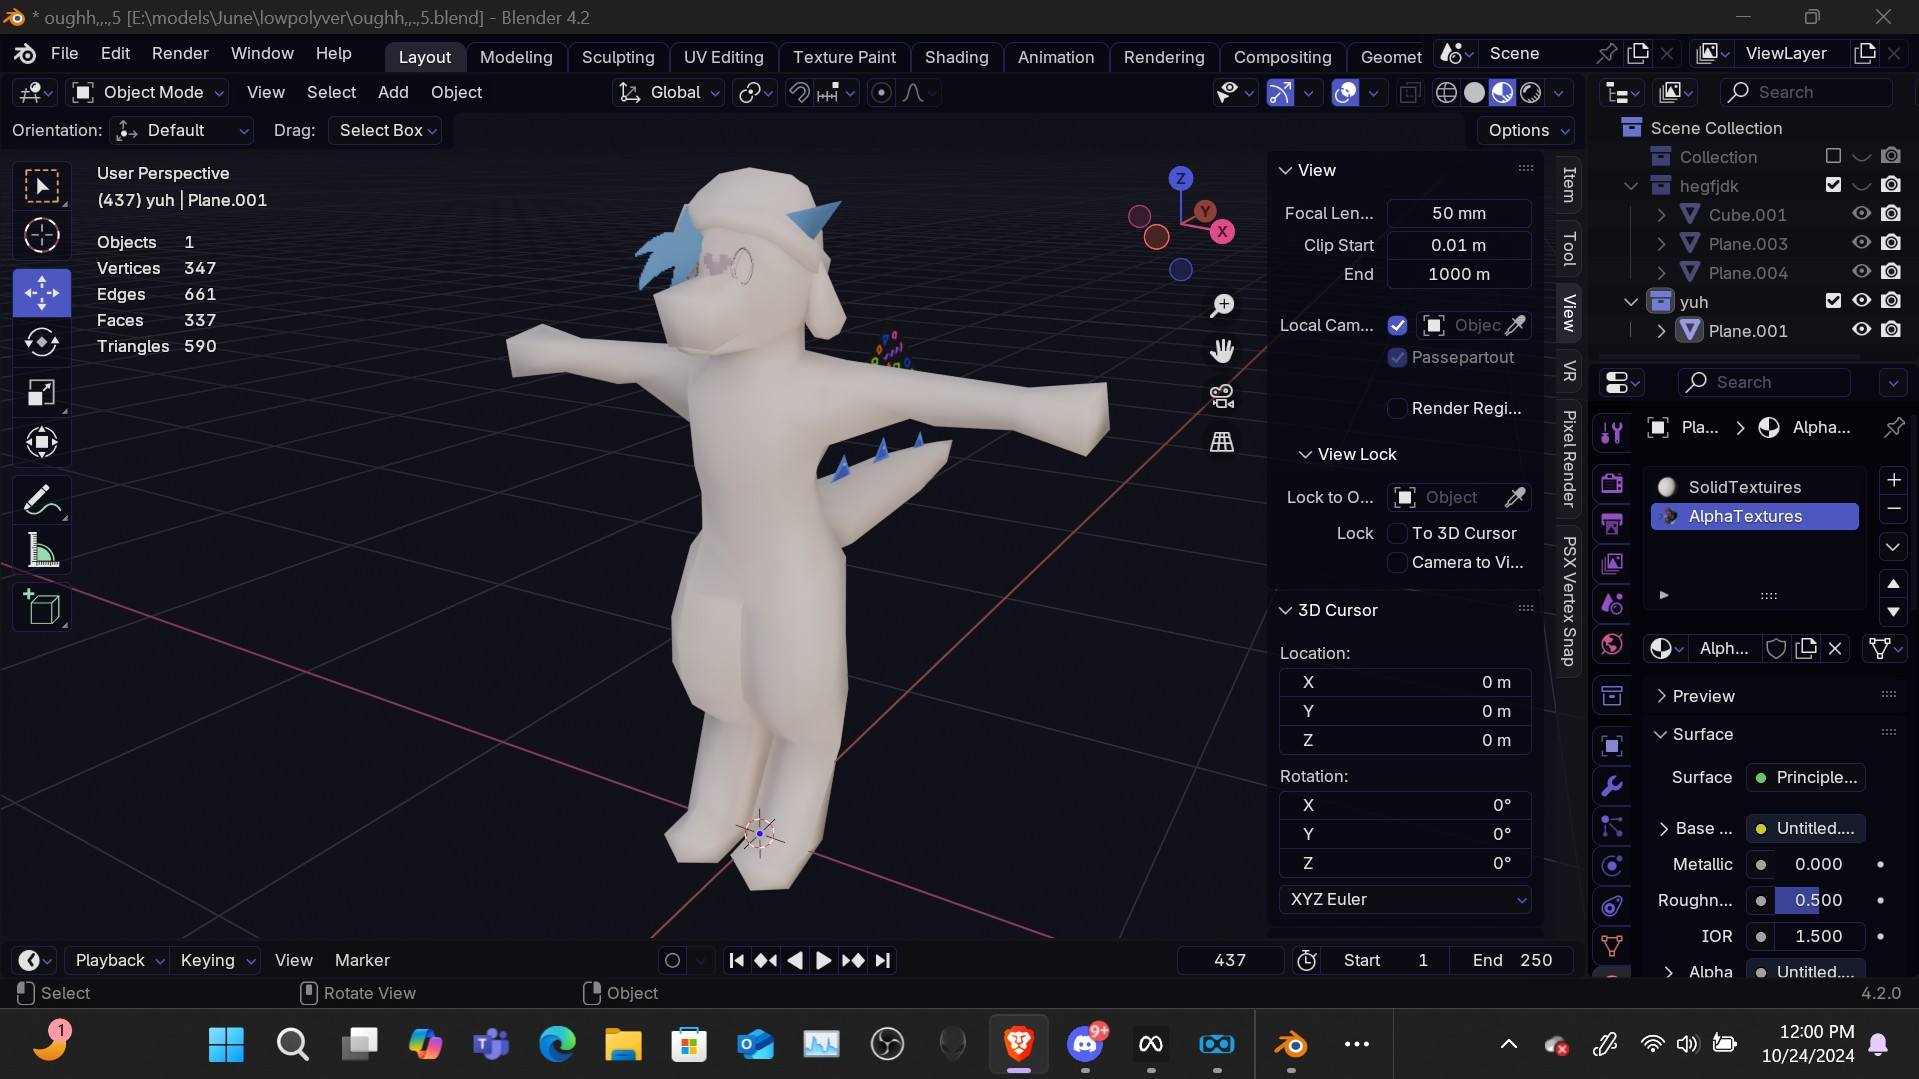Select the Annotate pencil tool
The height and width of the screenshot is (1079, 1919).
(42, 498)
